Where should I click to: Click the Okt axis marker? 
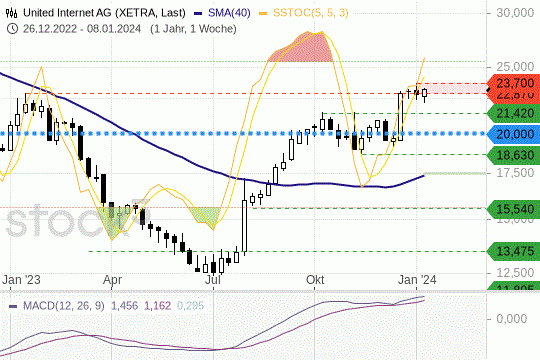[x=315, y=280]
